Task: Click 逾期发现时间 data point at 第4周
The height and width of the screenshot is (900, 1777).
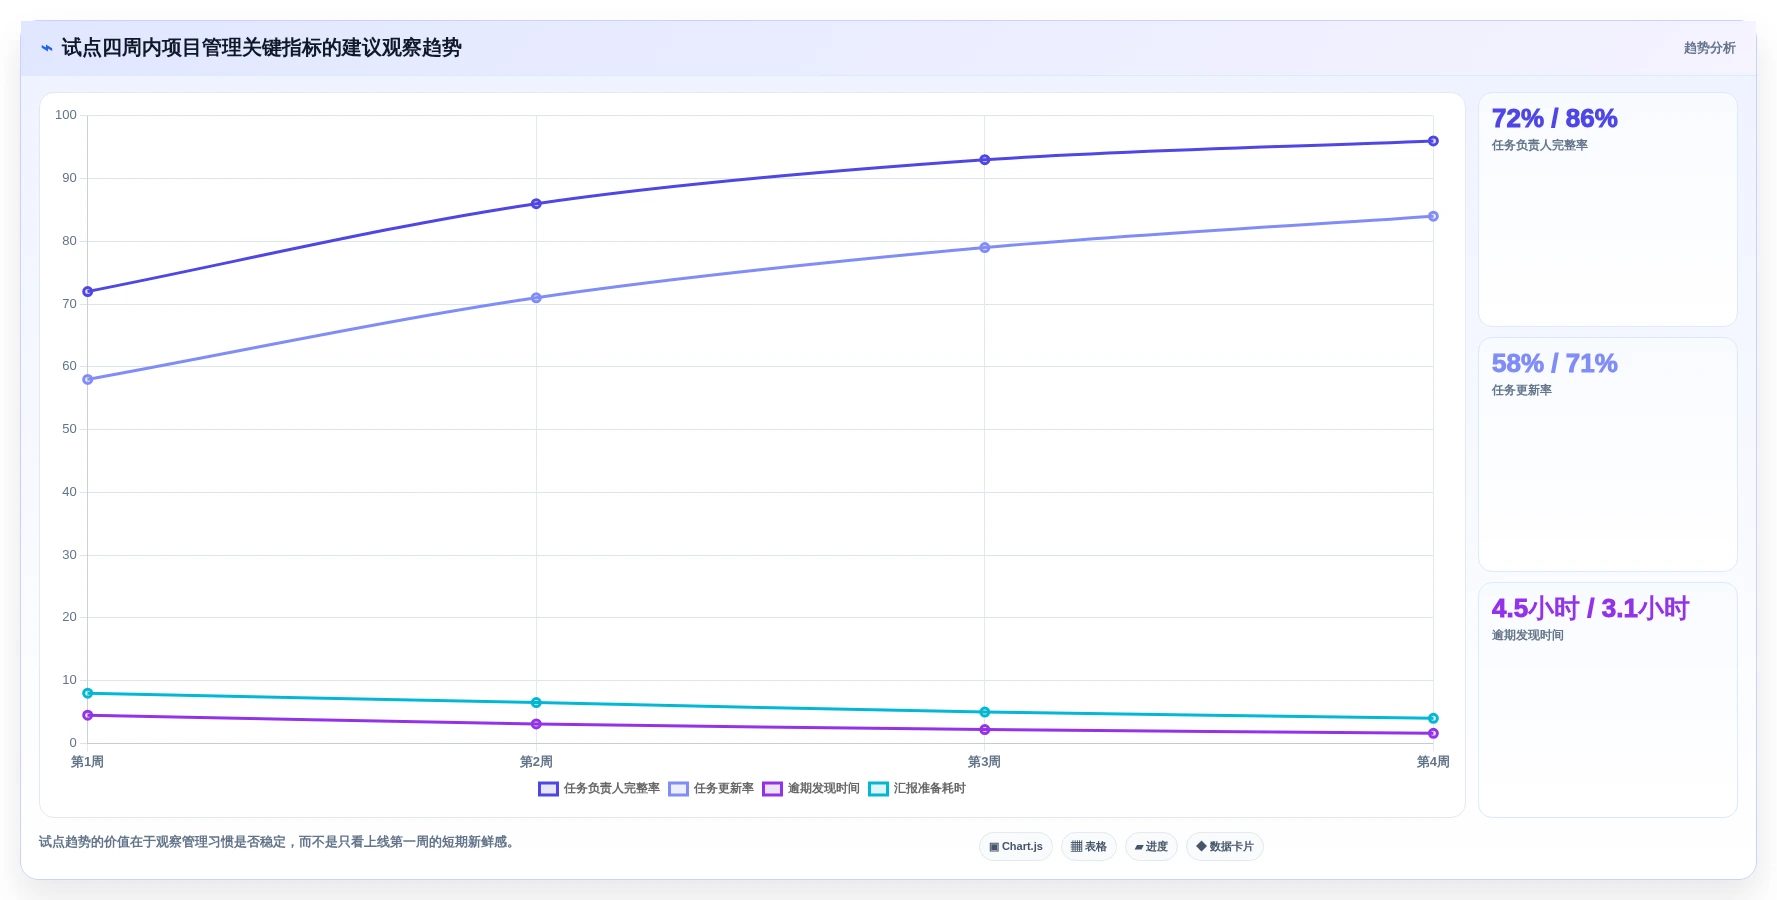Action: 1433,733
